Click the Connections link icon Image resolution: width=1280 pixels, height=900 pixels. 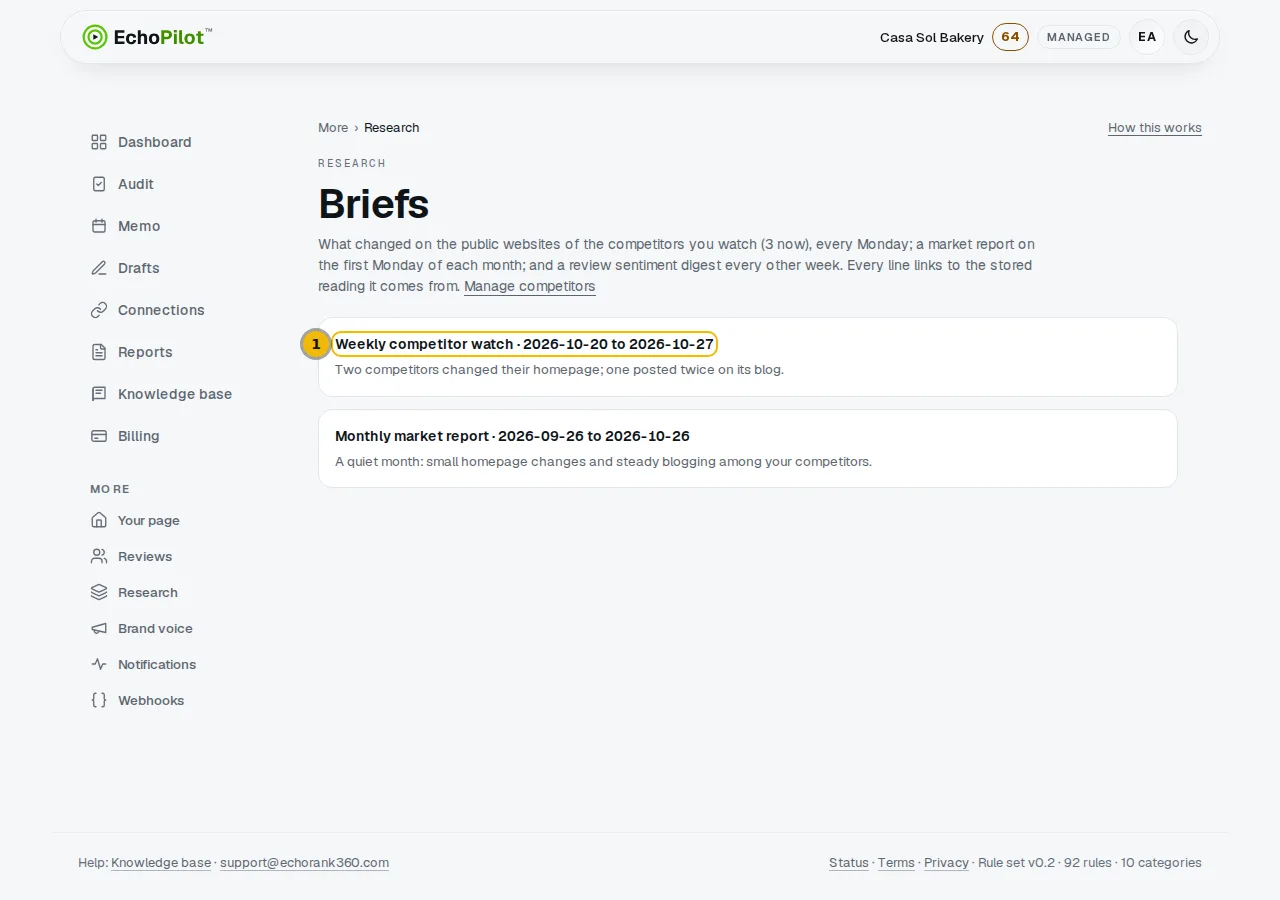pos(99,310)
